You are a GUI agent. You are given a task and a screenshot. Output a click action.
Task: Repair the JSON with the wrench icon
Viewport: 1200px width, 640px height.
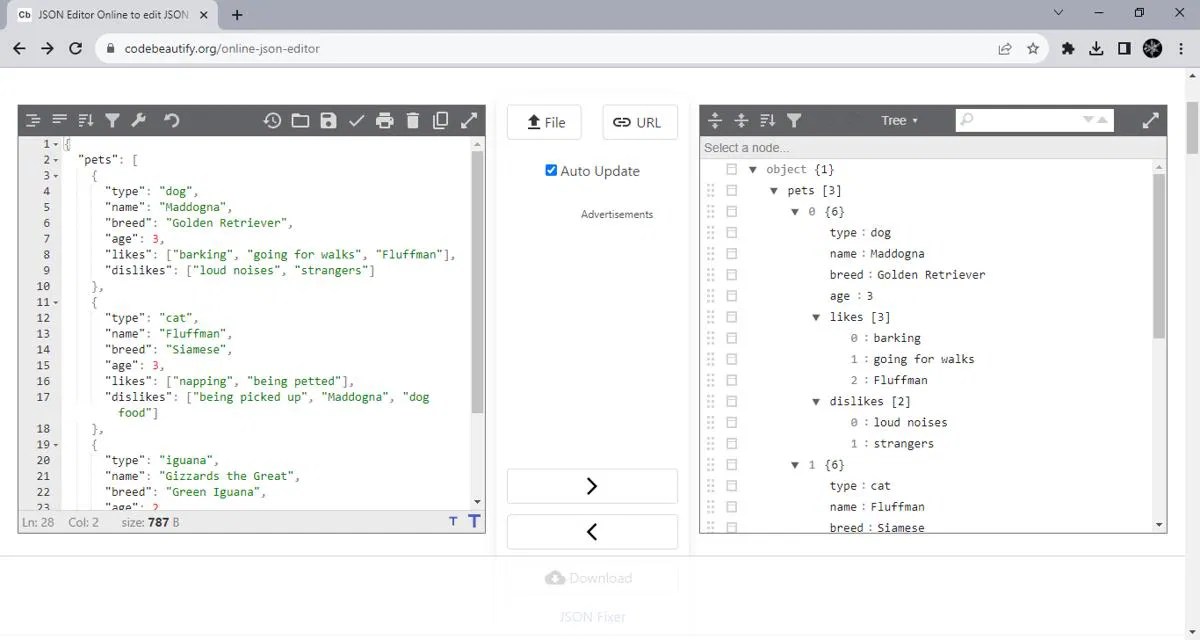click(x=139, y=120)
